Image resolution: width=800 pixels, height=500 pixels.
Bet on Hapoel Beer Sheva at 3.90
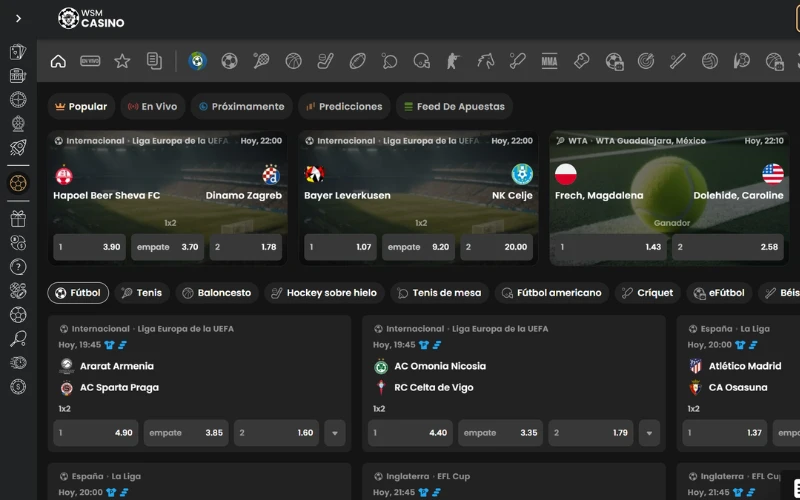pos(89,247)
